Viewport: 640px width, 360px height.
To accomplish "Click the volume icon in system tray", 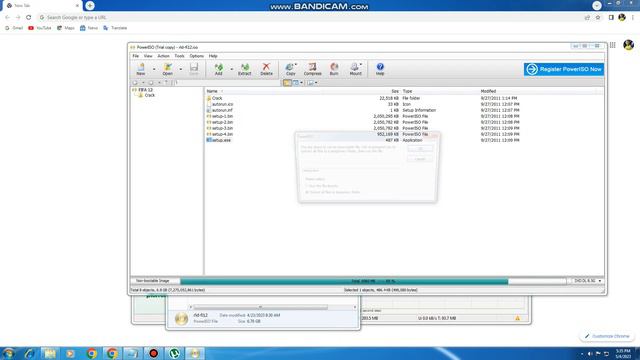I will (x=590, y=353).
